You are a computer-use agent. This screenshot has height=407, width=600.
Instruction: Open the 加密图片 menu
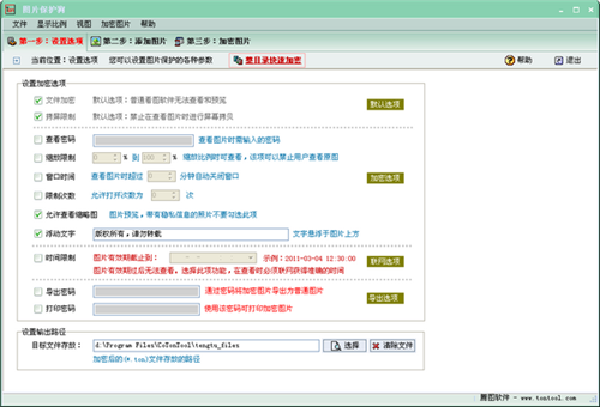[x=116, y=24]
